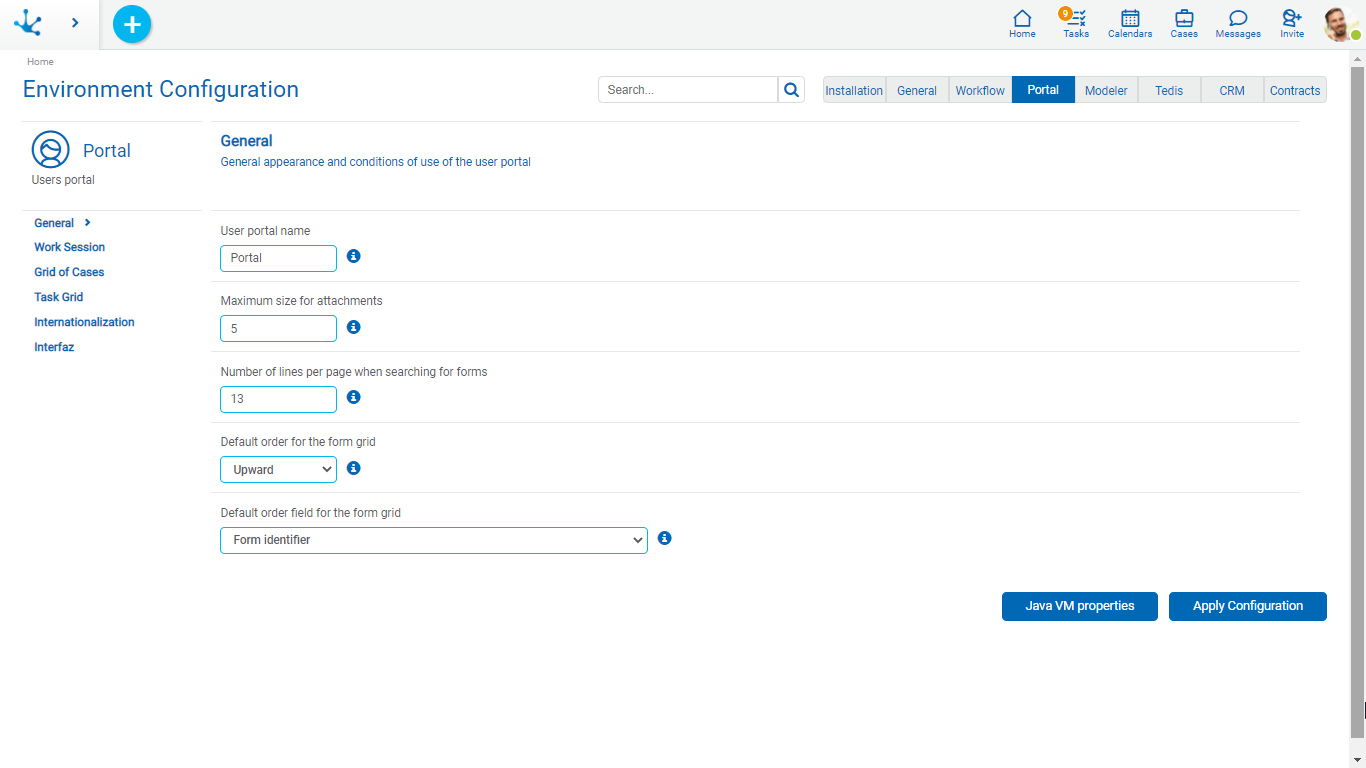
Task: Click the Apply Configuration button
Action: (1247, 606)
